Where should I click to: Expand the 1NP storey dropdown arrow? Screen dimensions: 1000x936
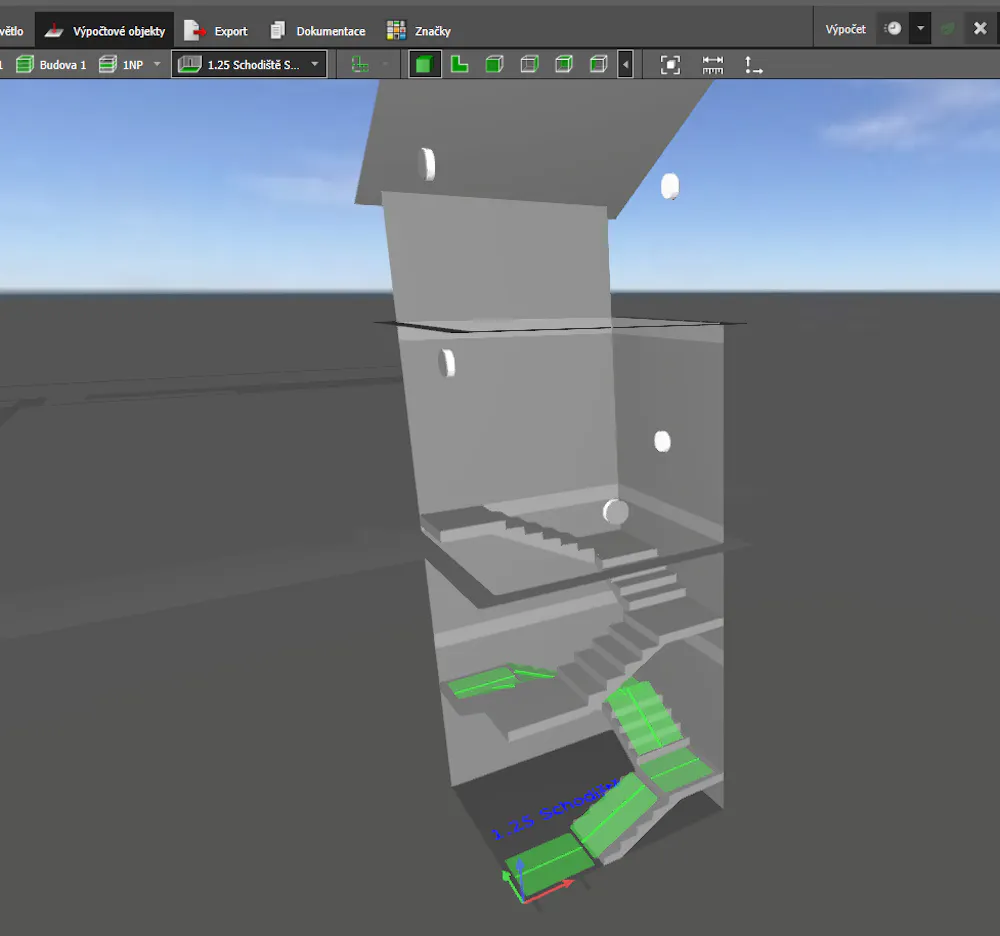coord(157,64)
